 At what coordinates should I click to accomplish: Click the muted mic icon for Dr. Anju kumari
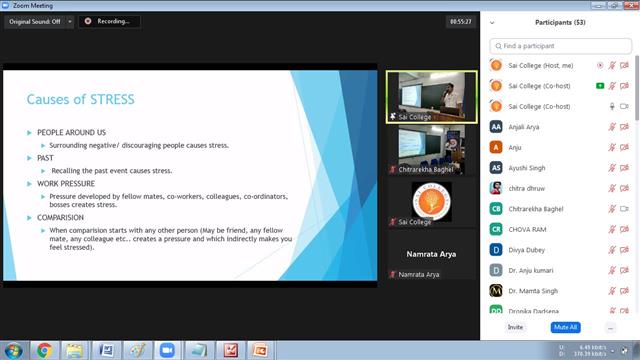612,270
